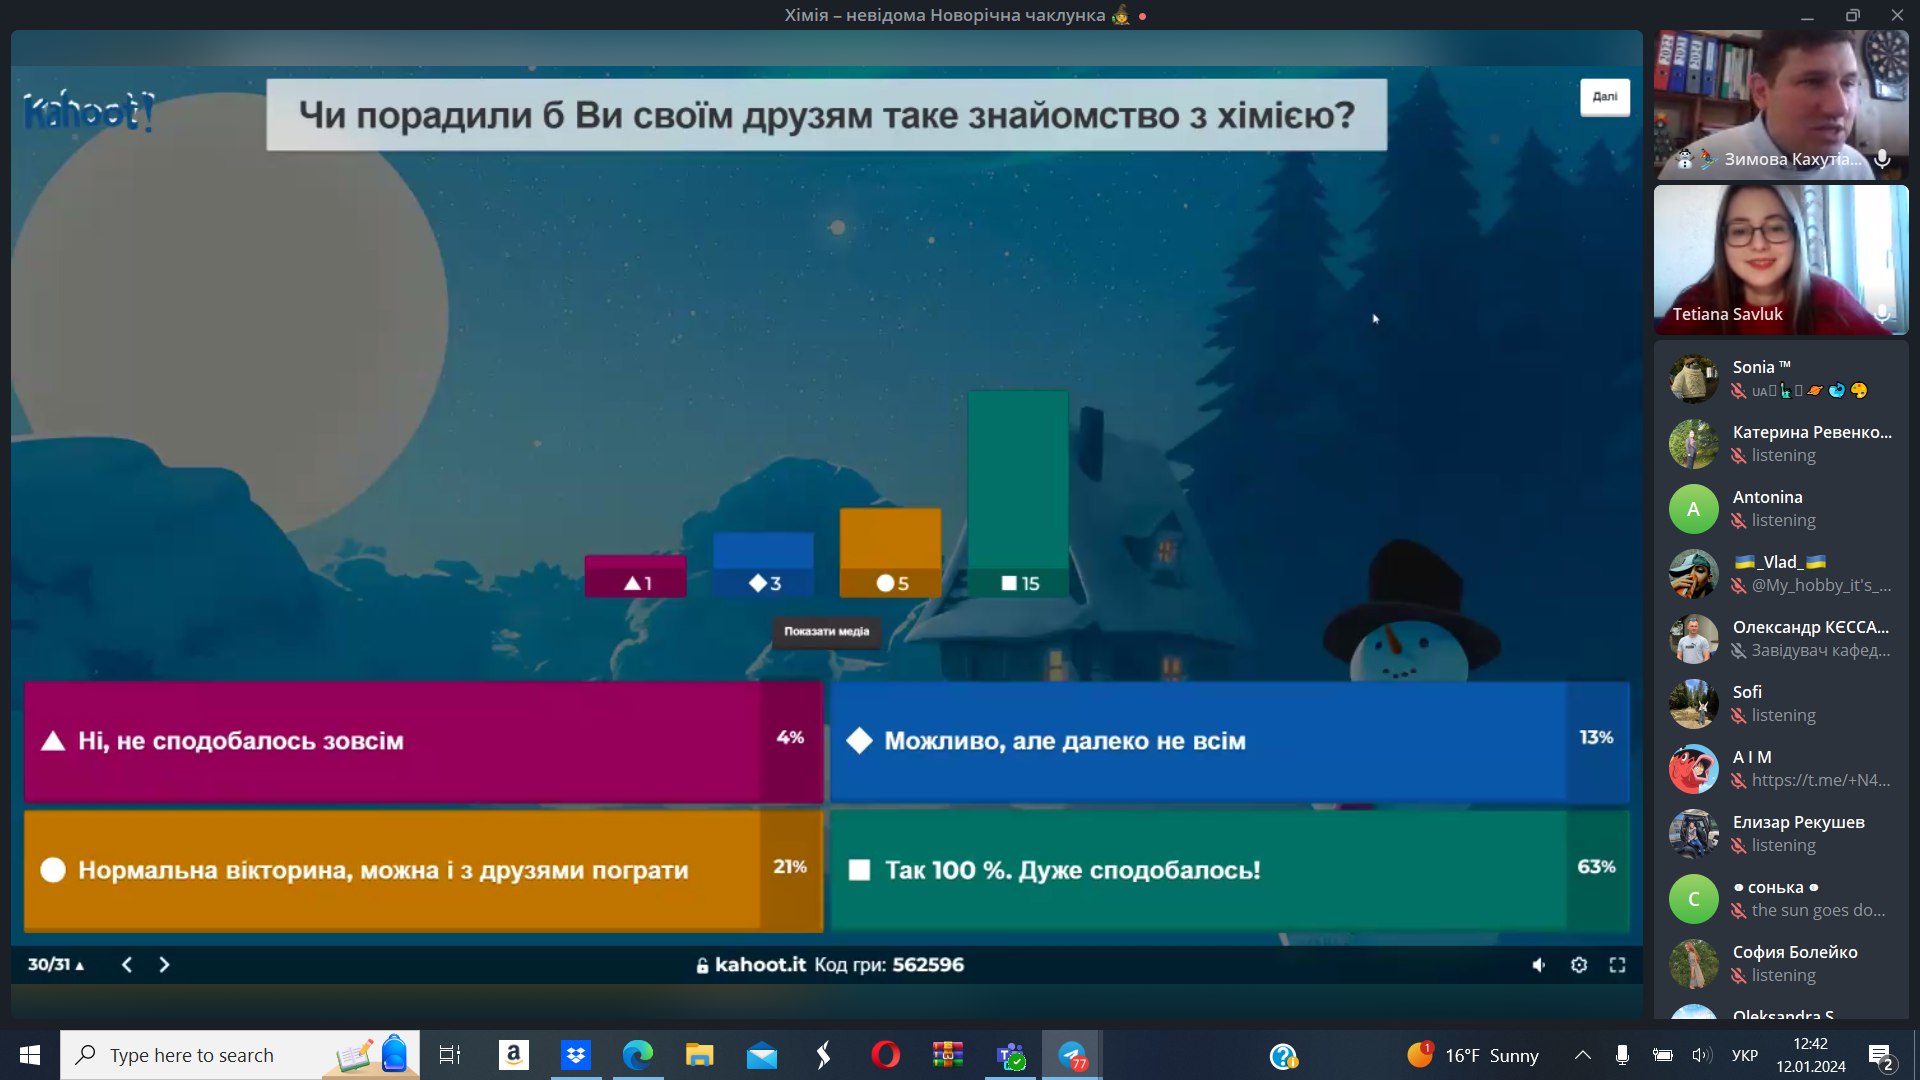The height and width of the screenshot is (1080, 1920).
Task: Toggle system volume in the tray
Action: 1701,1055
